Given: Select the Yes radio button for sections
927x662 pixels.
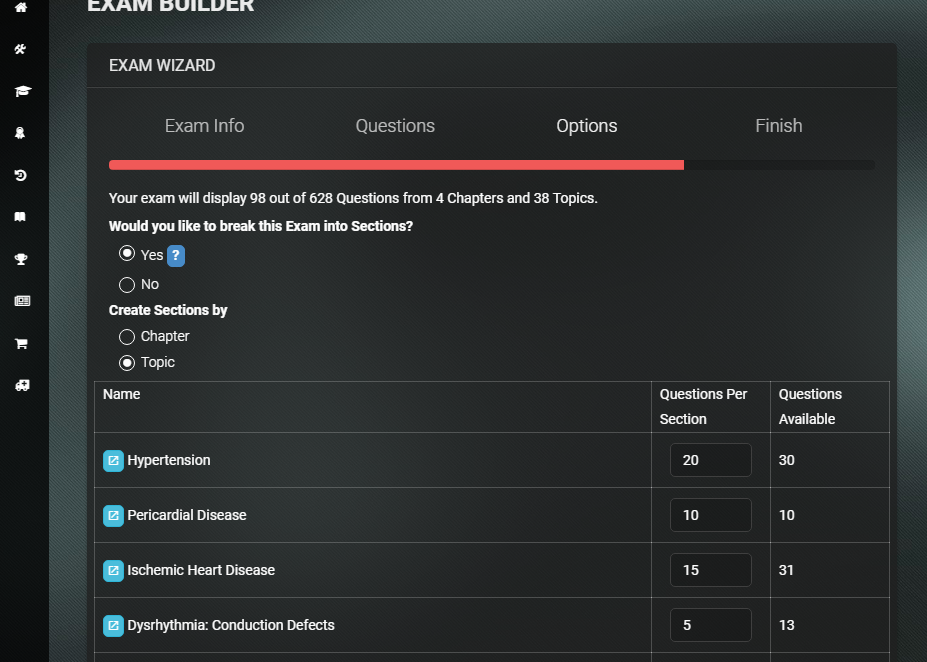Looking at the screenshot, I should (127, 254).
